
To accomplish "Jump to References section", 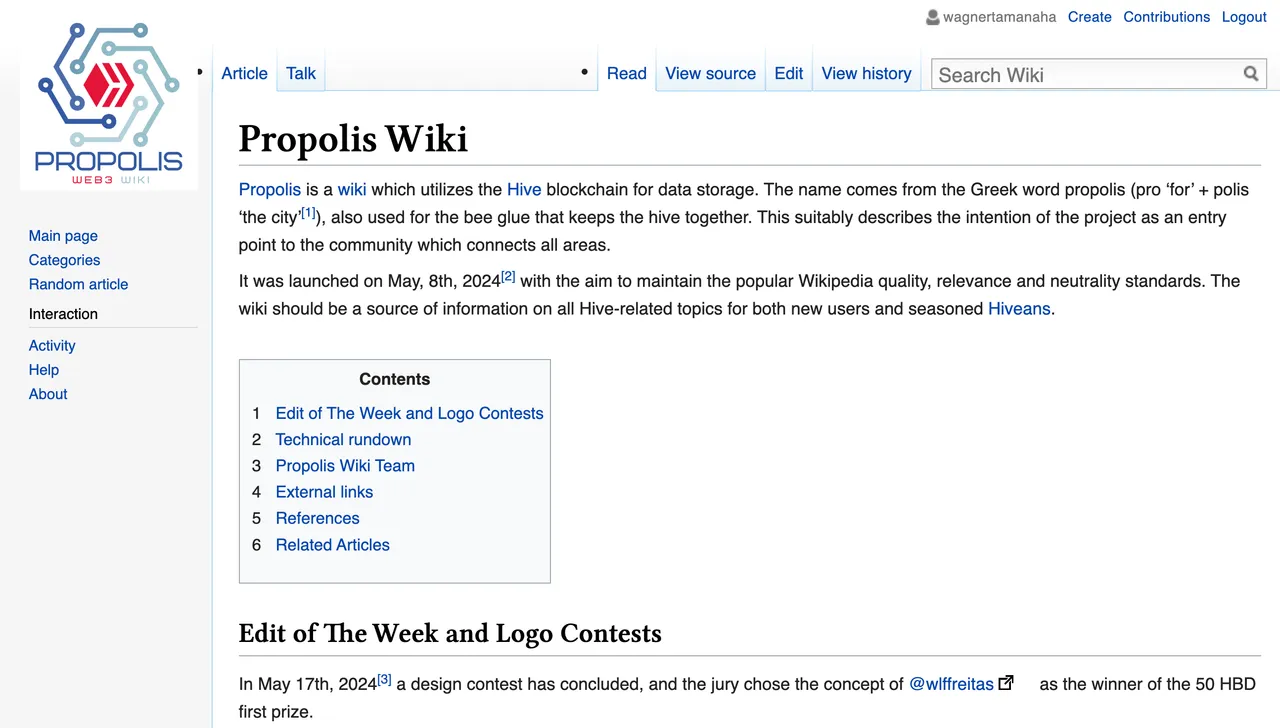I will point(317,518).
